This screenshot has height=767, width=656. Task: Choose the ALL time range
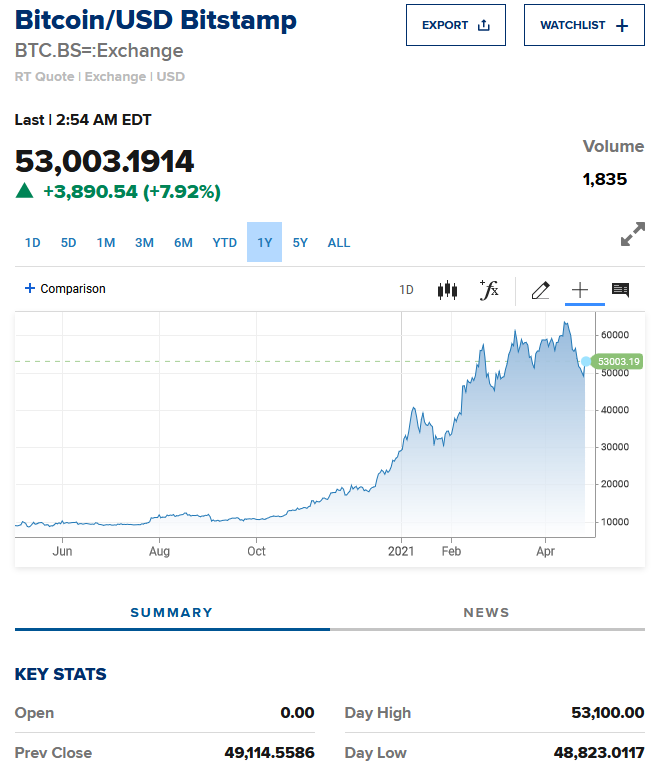tap(339, 242)
